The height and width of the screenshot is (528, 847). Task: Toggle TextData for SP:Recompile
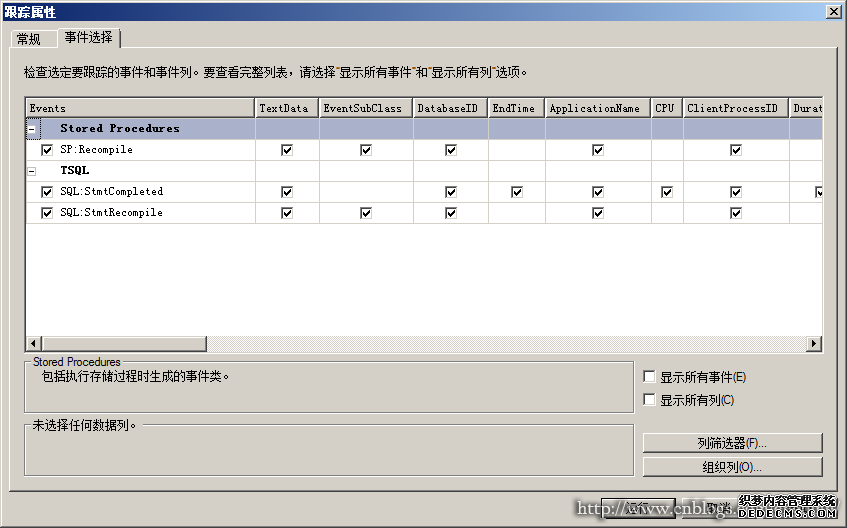coord(287,150)
